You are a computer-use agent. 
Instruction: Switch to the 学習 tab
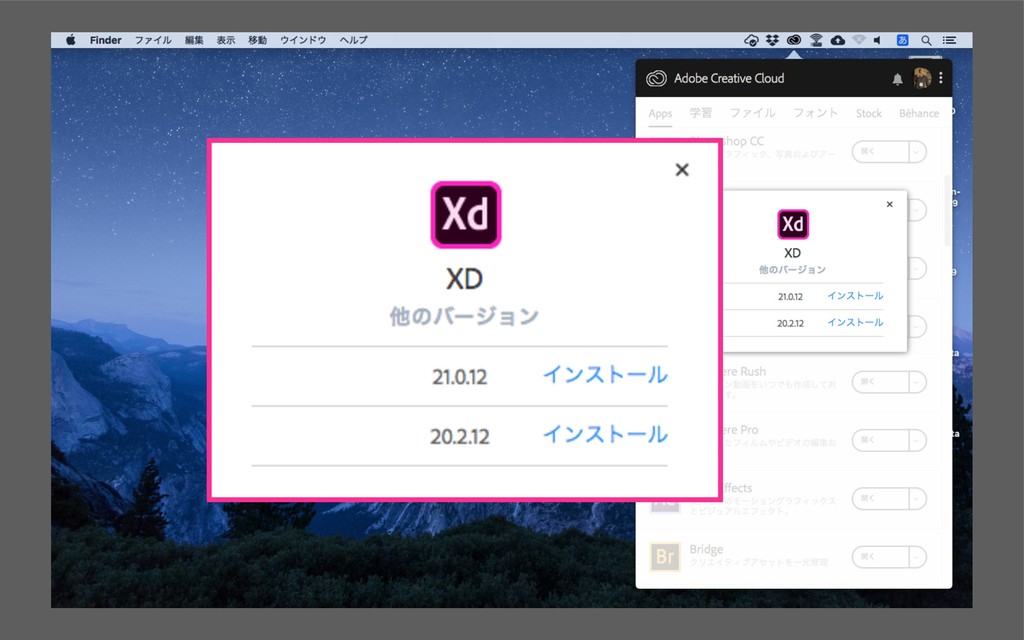[x=701, y=113]
